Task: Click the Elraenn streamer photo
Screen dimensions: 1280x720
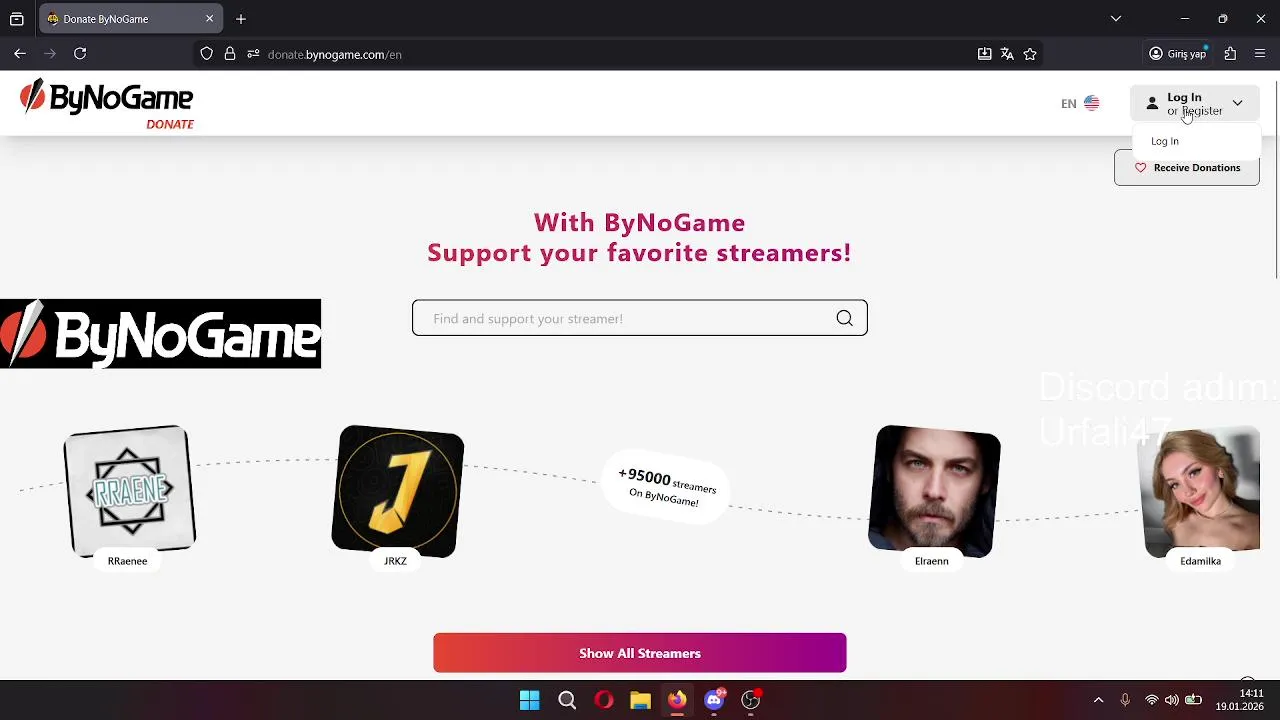Action: (934, 491)
